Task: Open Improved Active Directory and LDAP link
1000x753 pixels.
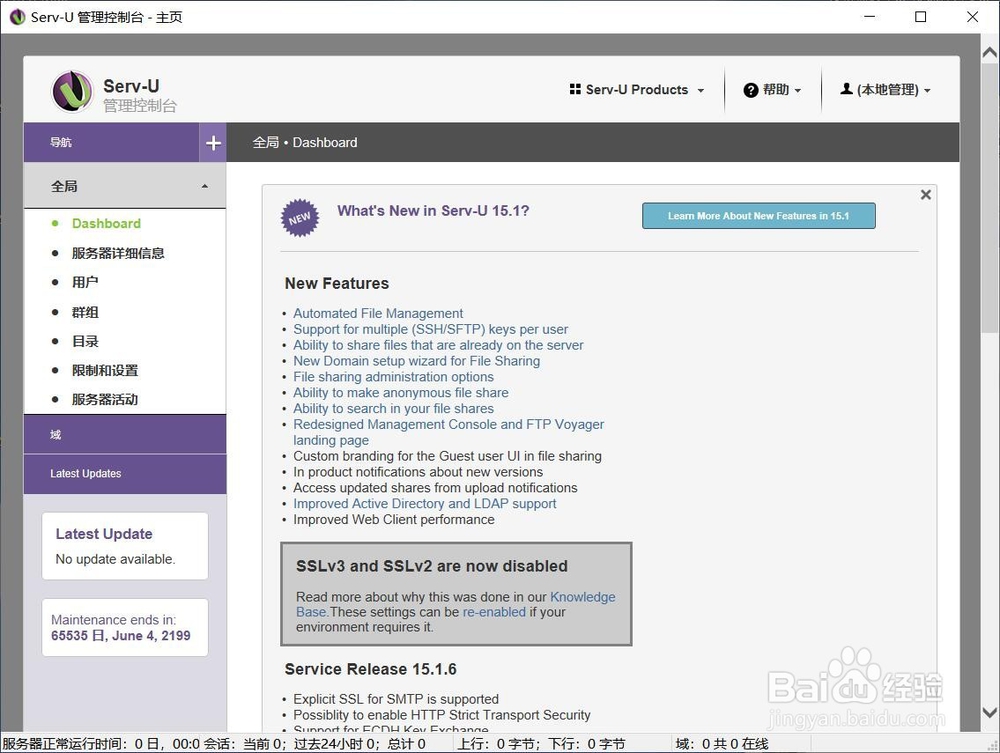Action: 425,504
